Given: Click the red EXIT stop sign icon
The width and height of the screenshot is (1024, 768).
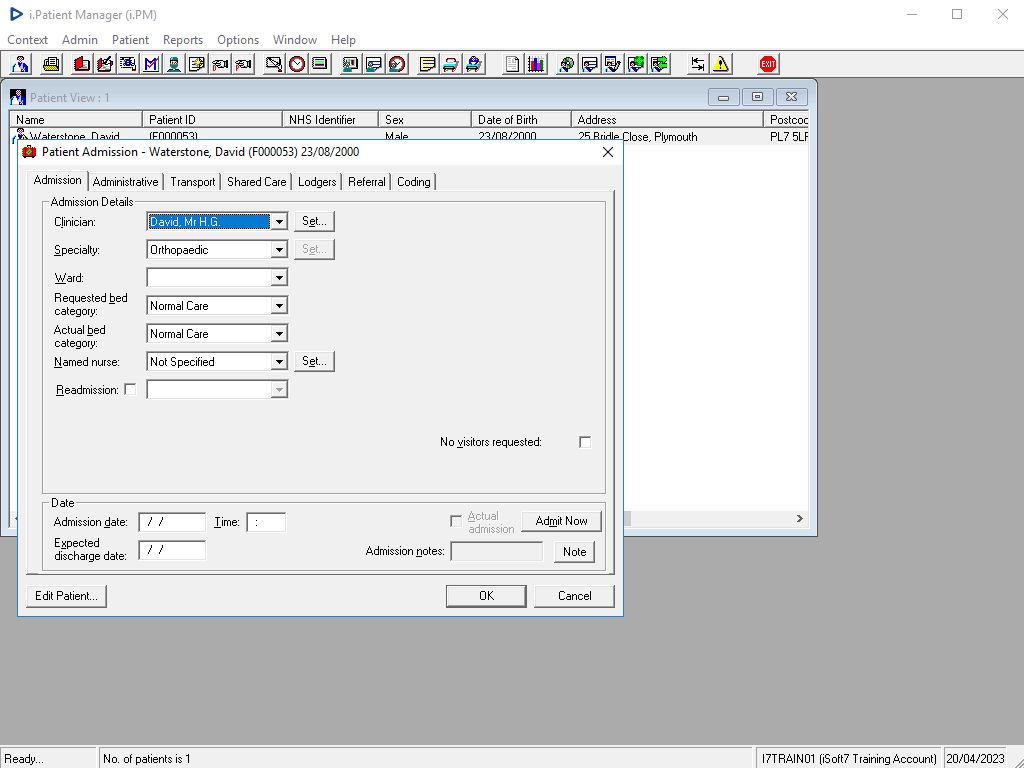Looking at the screenshot, I should pos(768,64).
